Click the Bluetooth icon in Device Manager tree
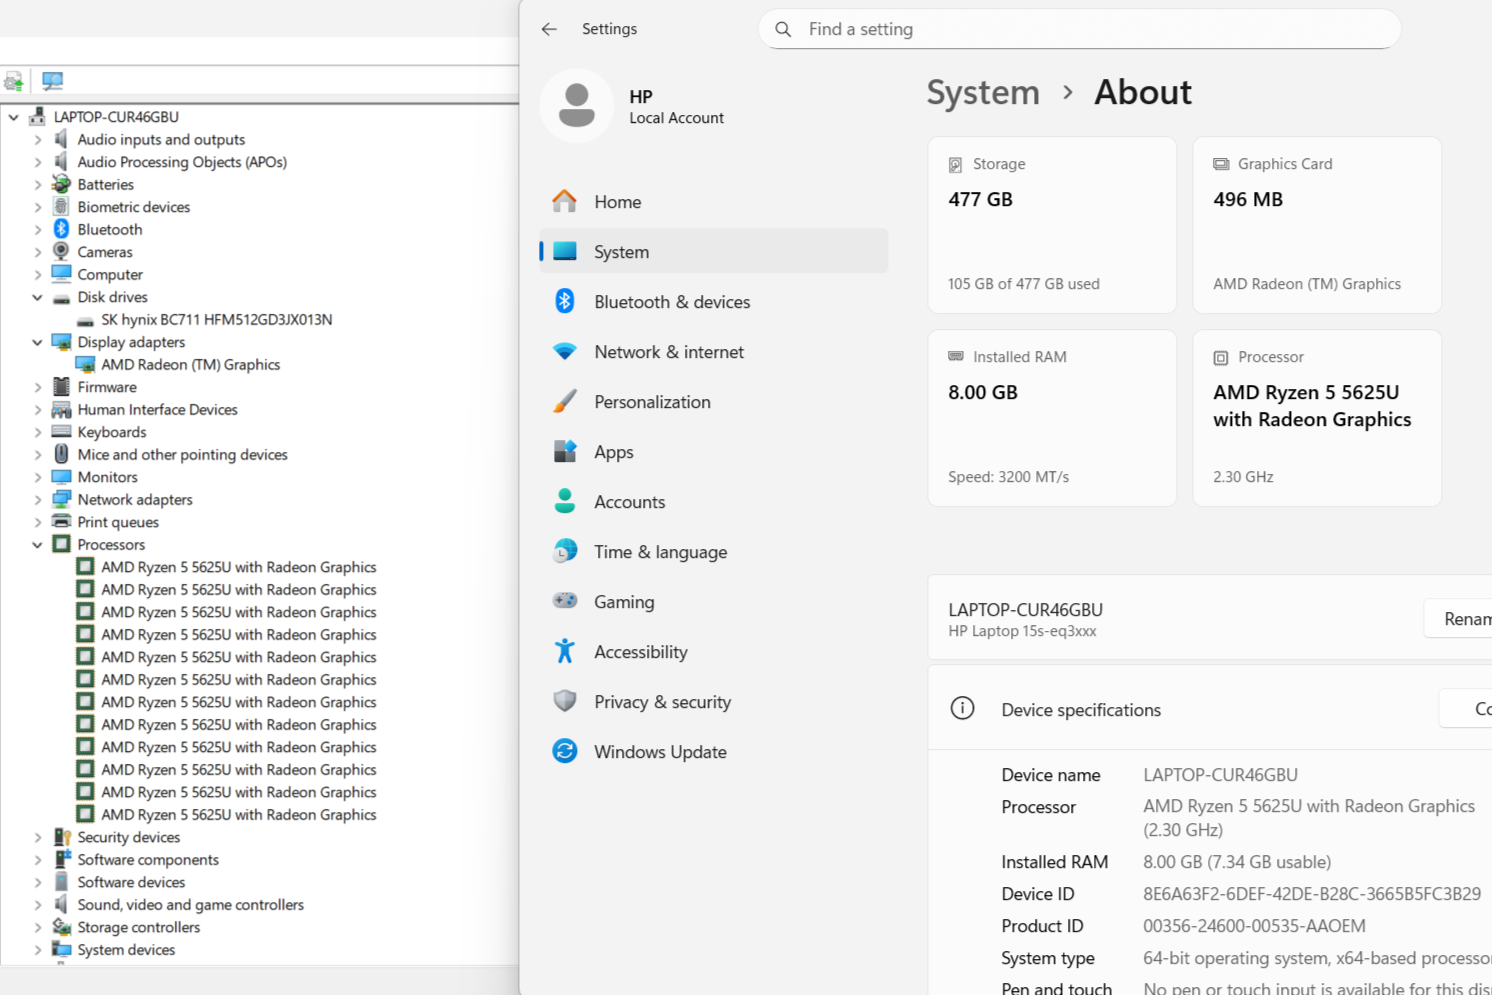Screen dimensions: 1492x995 [x=61, y=229]
